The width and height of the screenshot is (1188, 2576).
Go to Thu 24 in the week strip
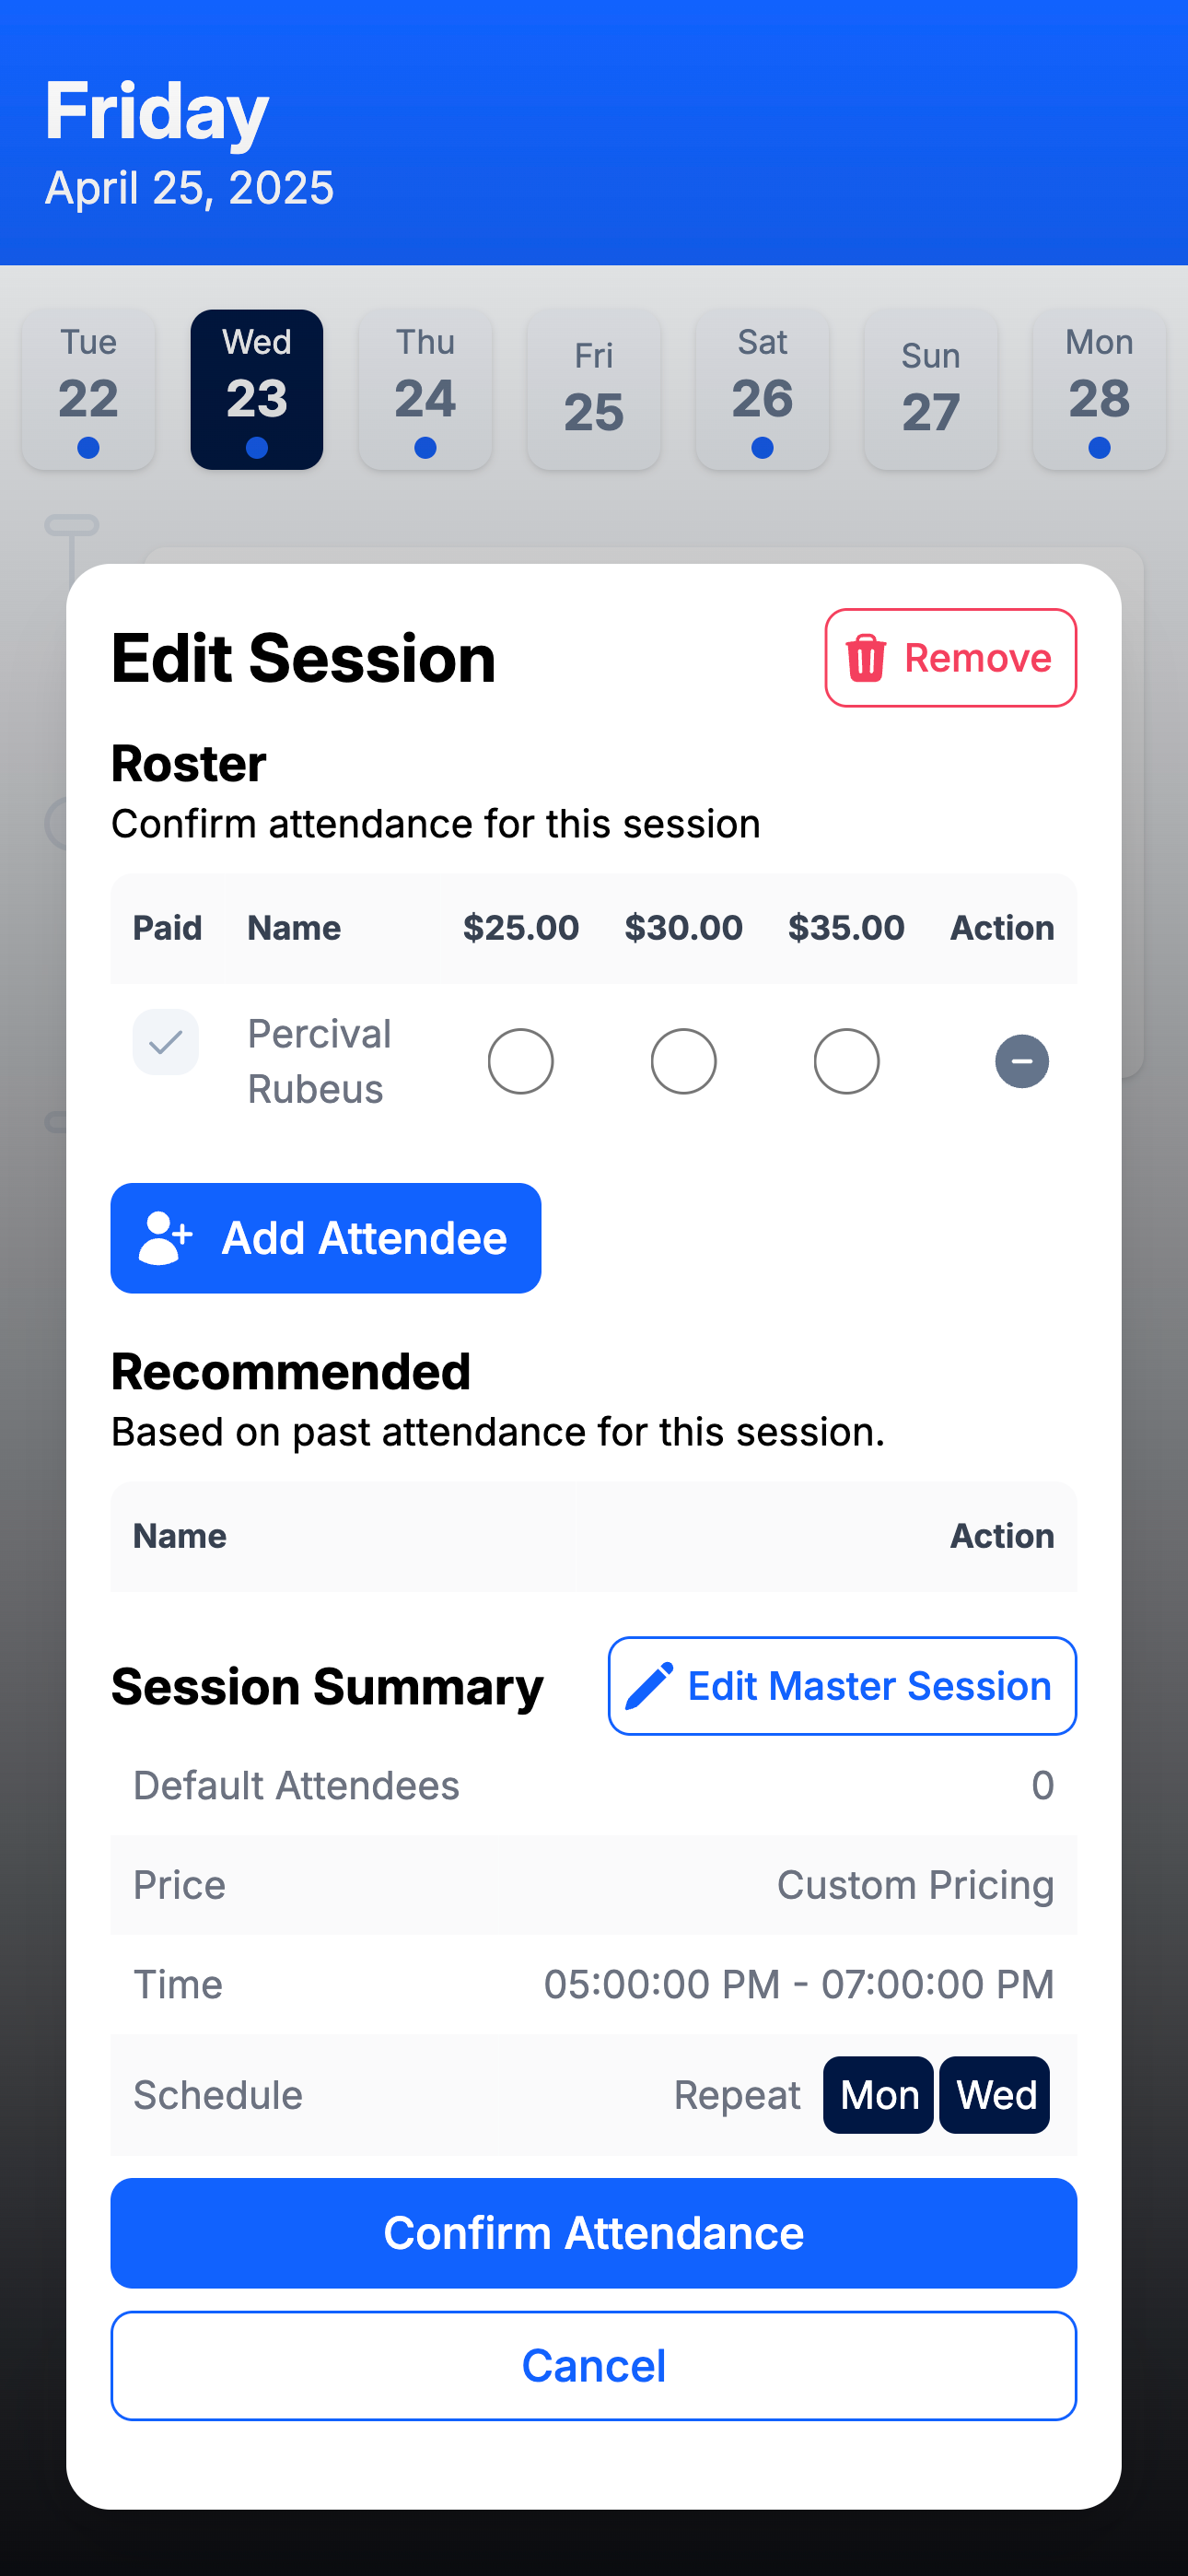(x=426, y=390)
